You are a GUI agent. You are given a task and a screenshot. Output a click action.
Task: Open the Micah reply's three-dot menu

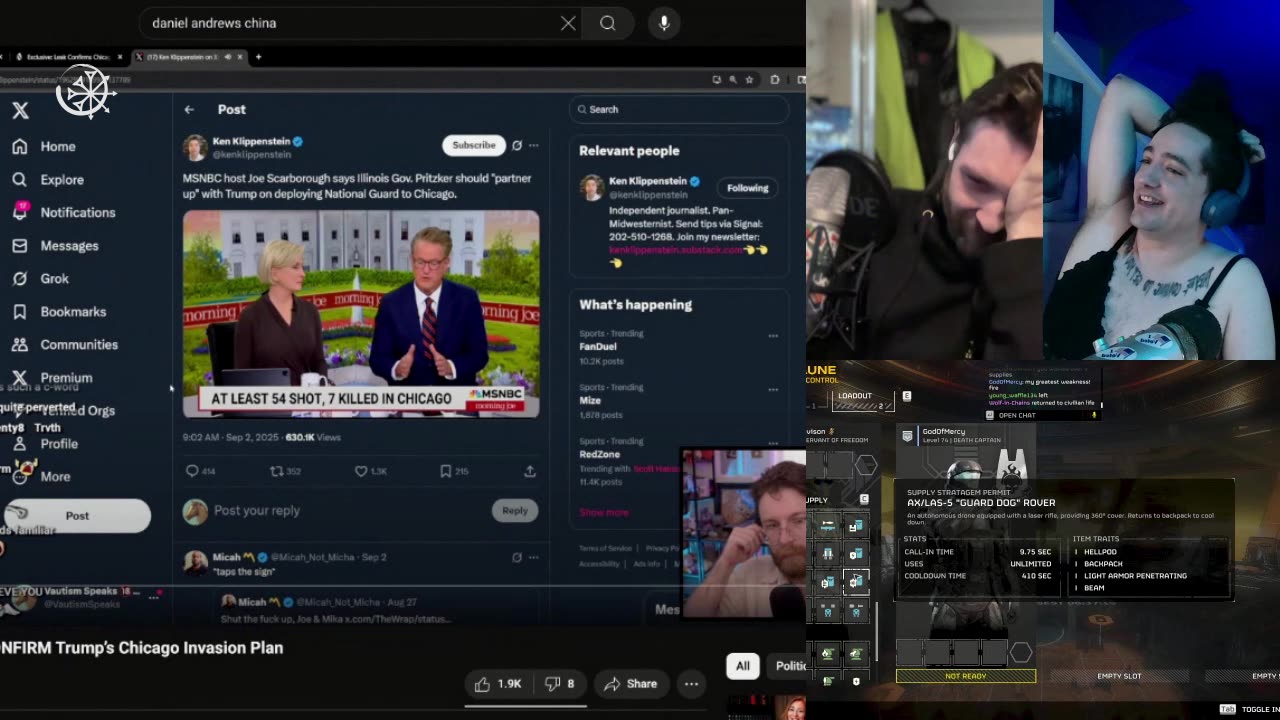coord(534,558)
